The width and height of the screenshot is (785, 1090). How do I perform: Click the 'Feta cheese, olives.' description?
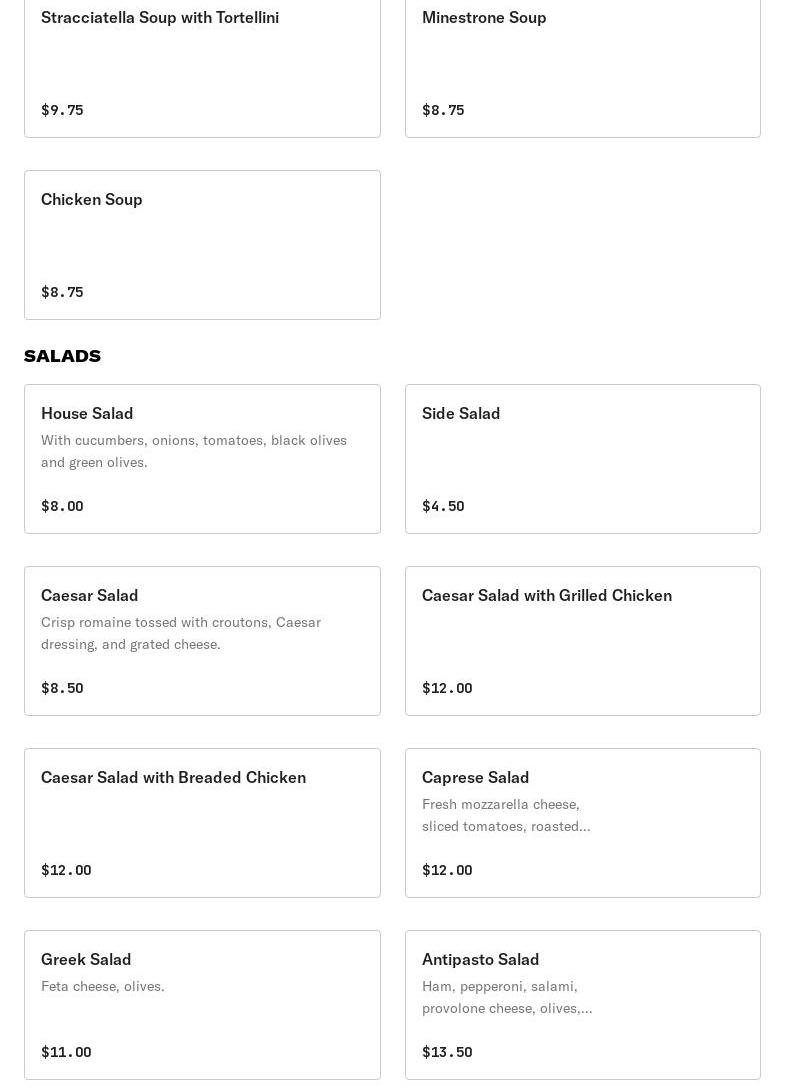[103, 986]
